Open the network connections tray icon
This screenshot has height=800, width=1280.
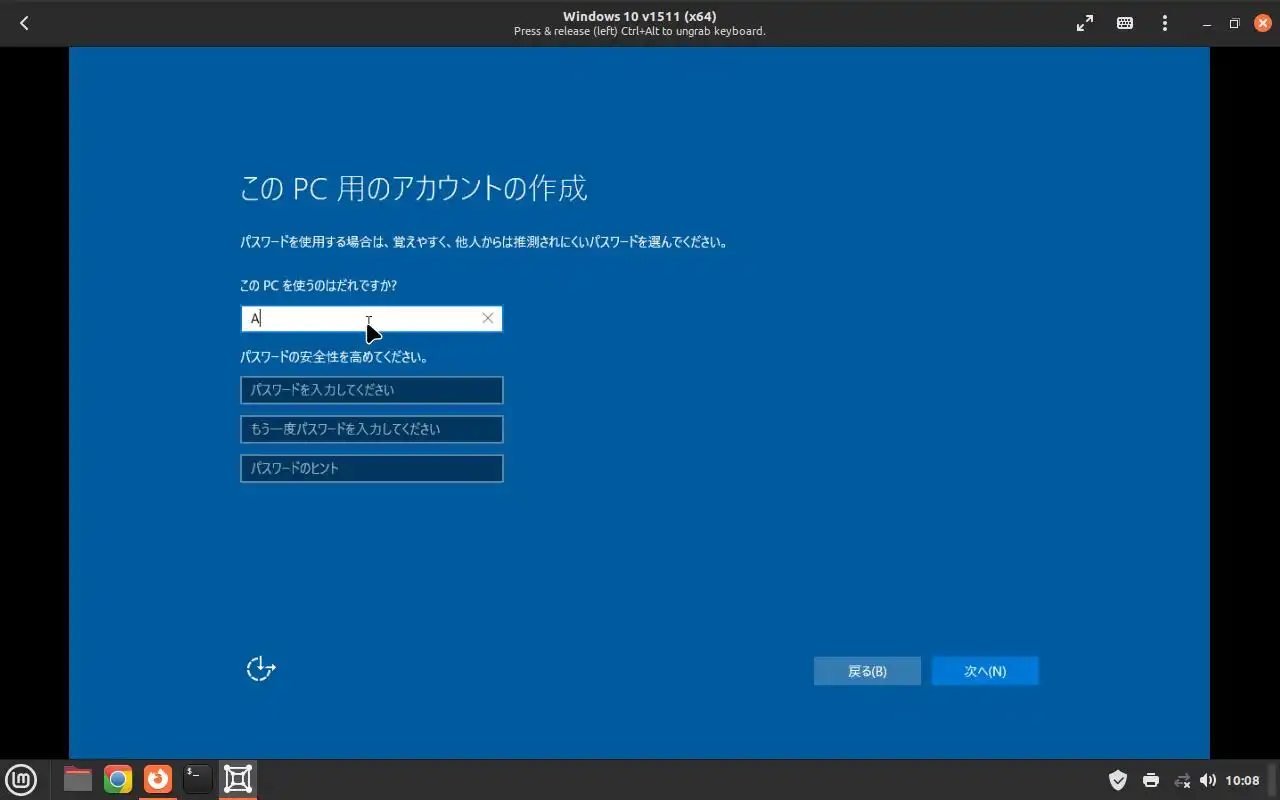tap(1182, 780)
